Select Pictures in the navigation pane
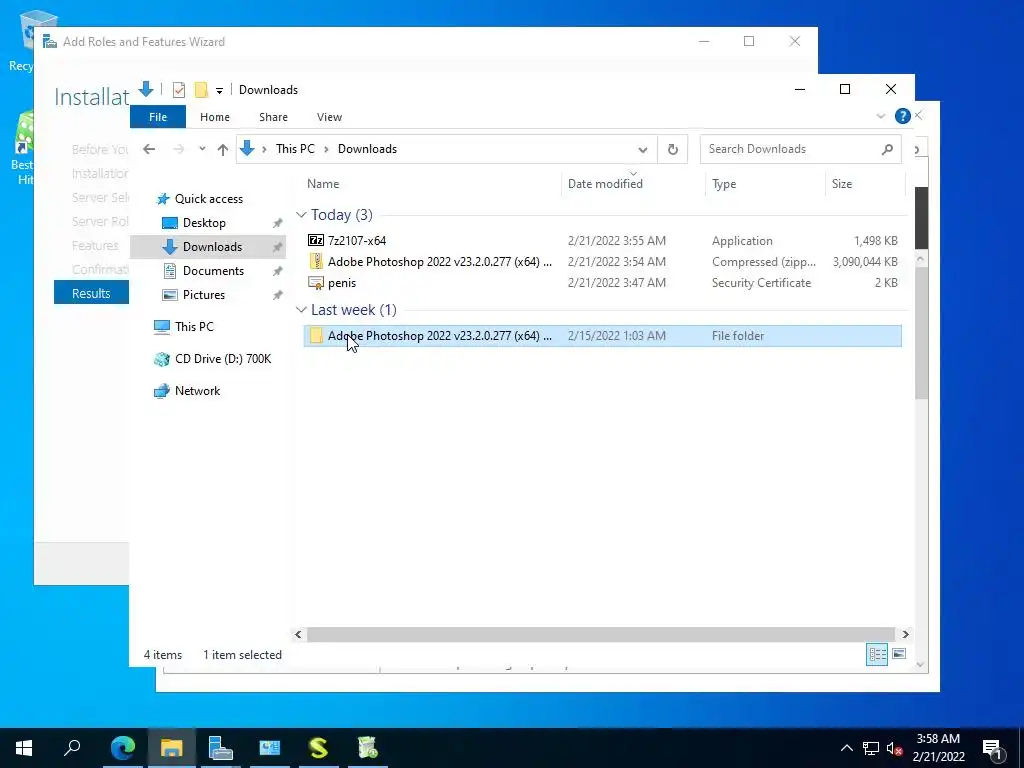1024x768 pixels. click(x=203, y=295)
